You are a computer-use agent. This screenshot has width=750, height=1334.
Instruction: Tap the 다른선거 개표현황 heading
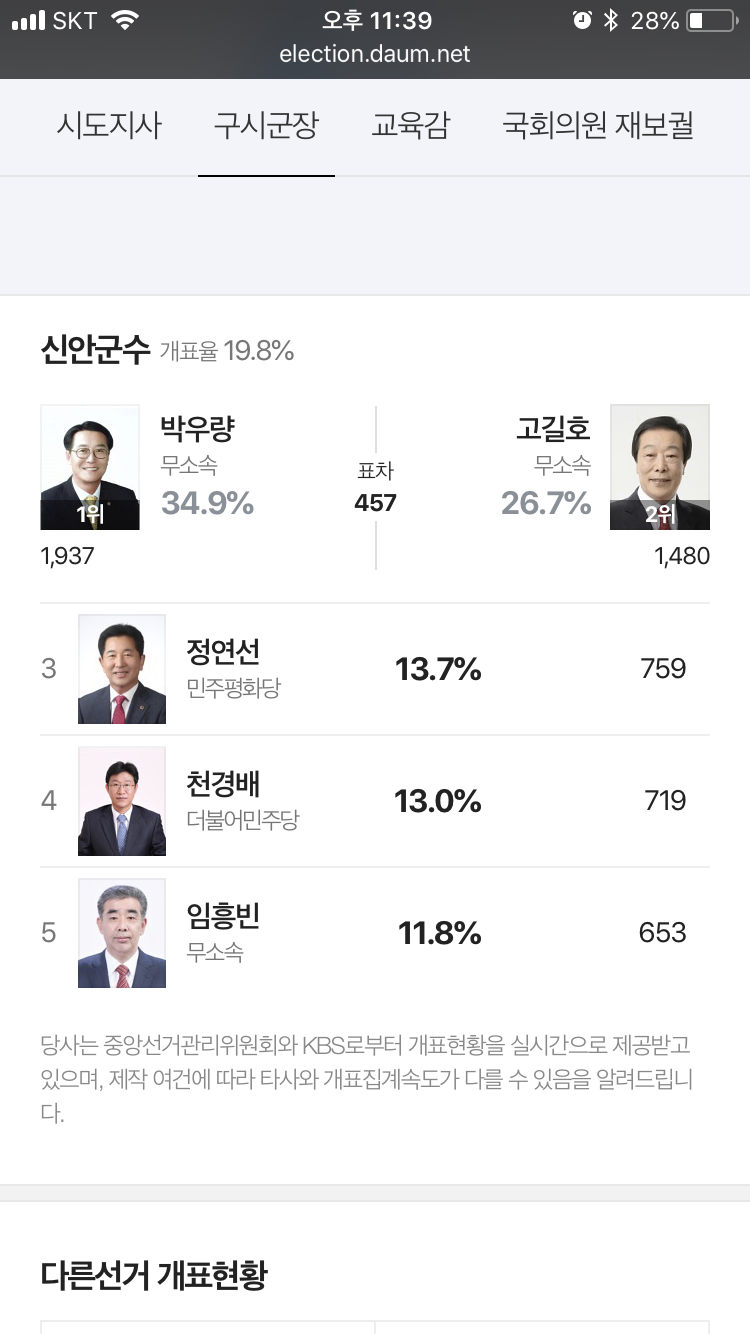[x=153, y=1275]
